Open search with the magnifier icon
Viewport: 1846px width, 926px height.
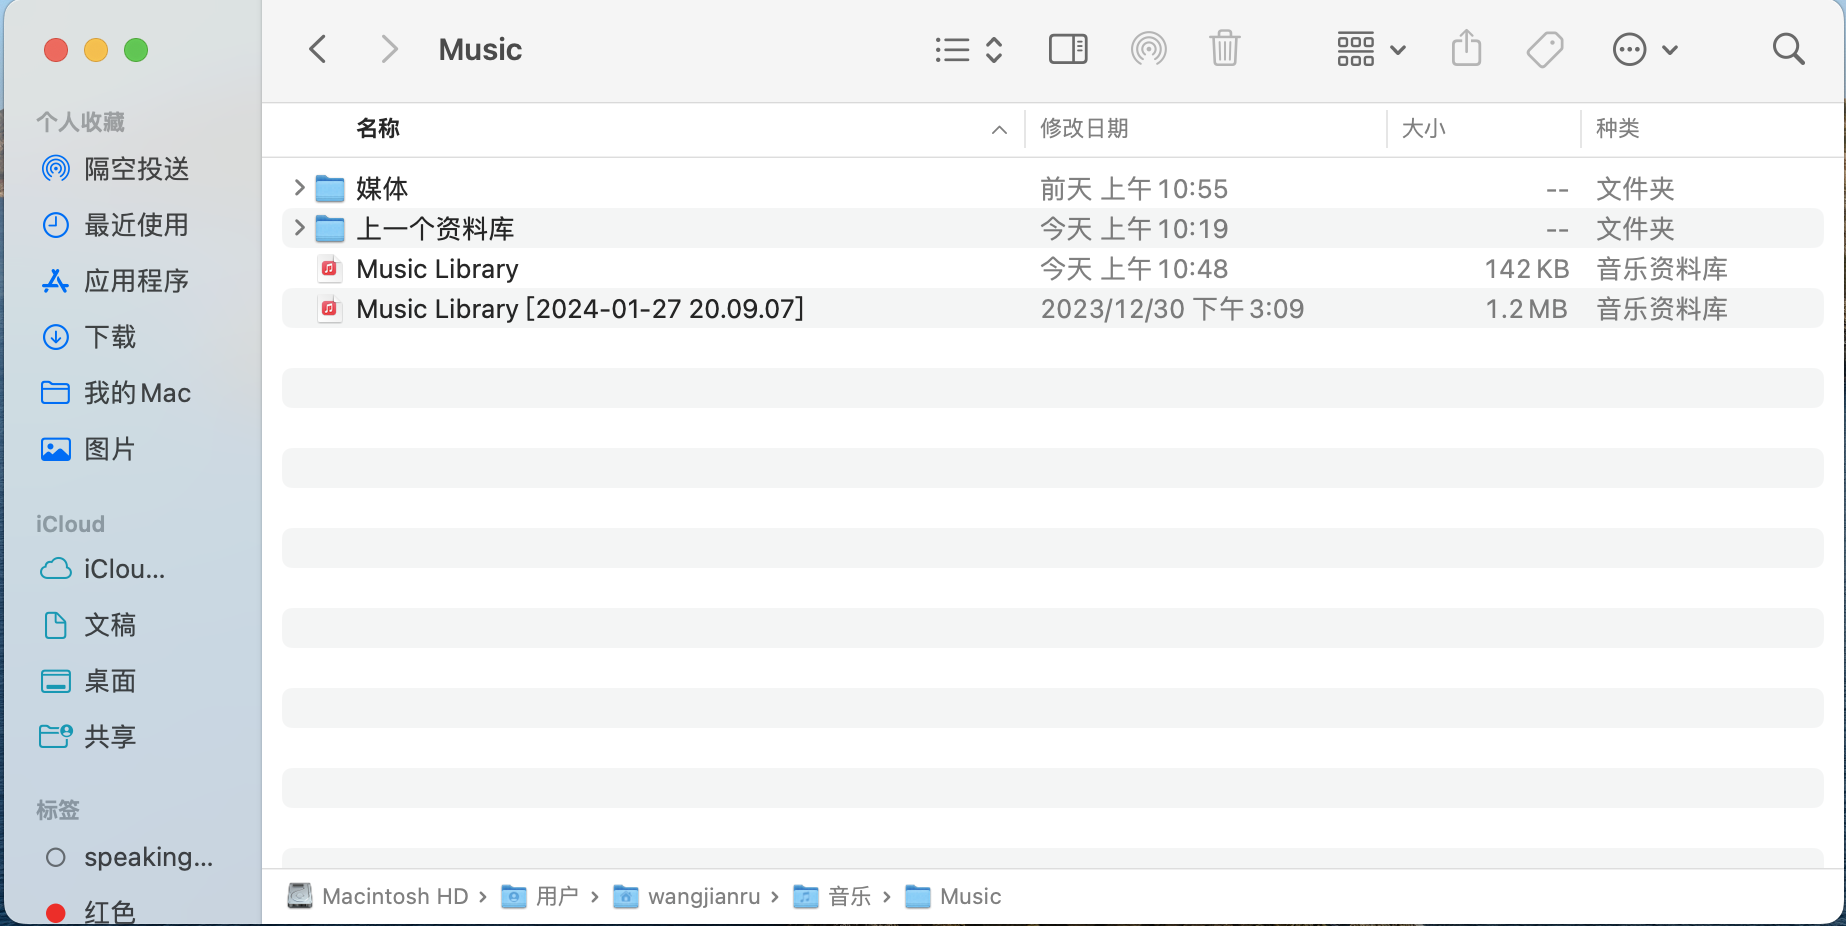(x=1788, y=49)
